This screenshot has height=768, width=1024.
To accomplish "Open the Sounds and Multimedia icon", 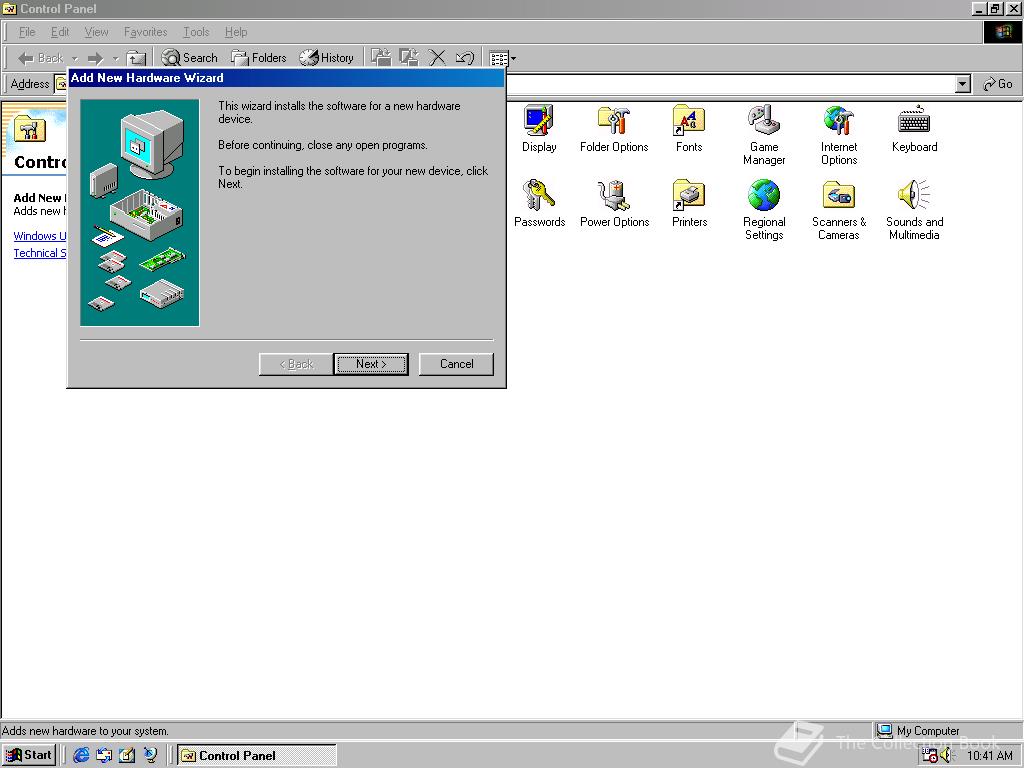I will click(x=914, y=210).
